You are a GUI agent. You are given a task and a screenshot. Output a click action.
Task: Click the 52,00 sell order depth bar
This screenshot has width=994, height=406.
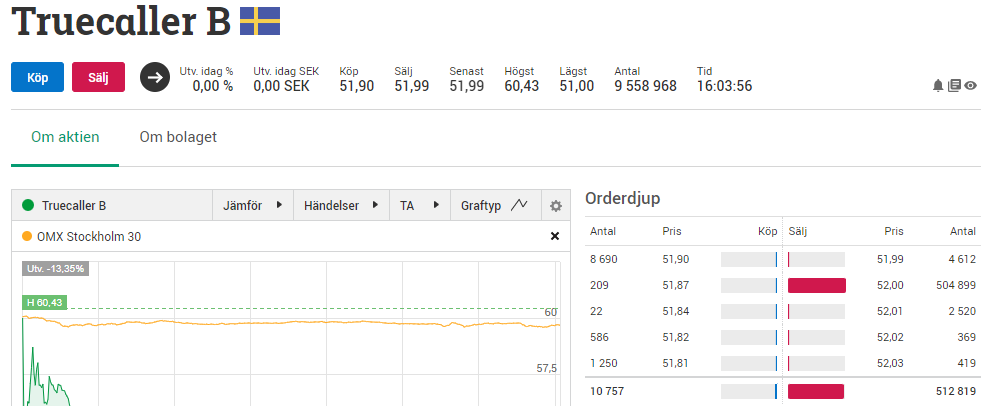point(816,286)
